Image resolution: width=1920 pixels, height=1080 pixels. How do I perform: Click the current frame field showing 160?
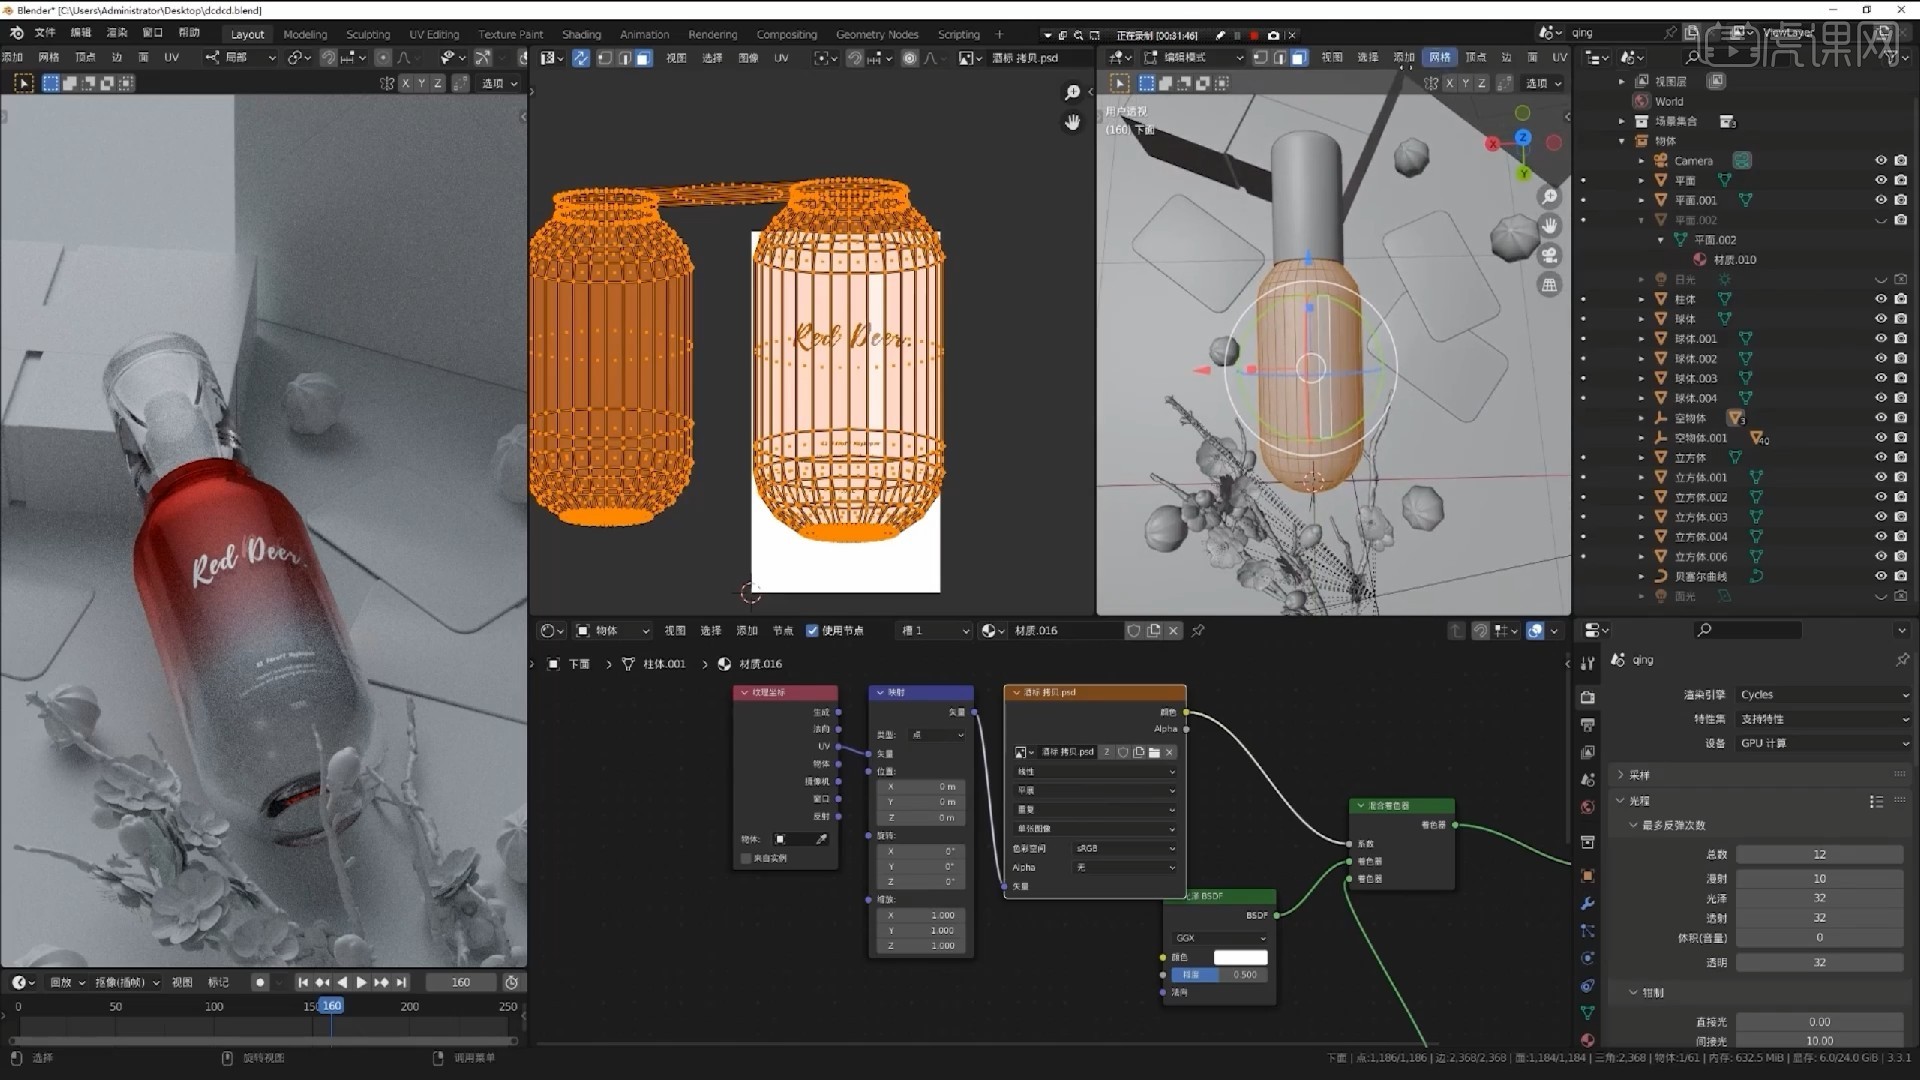coord(461,983)
